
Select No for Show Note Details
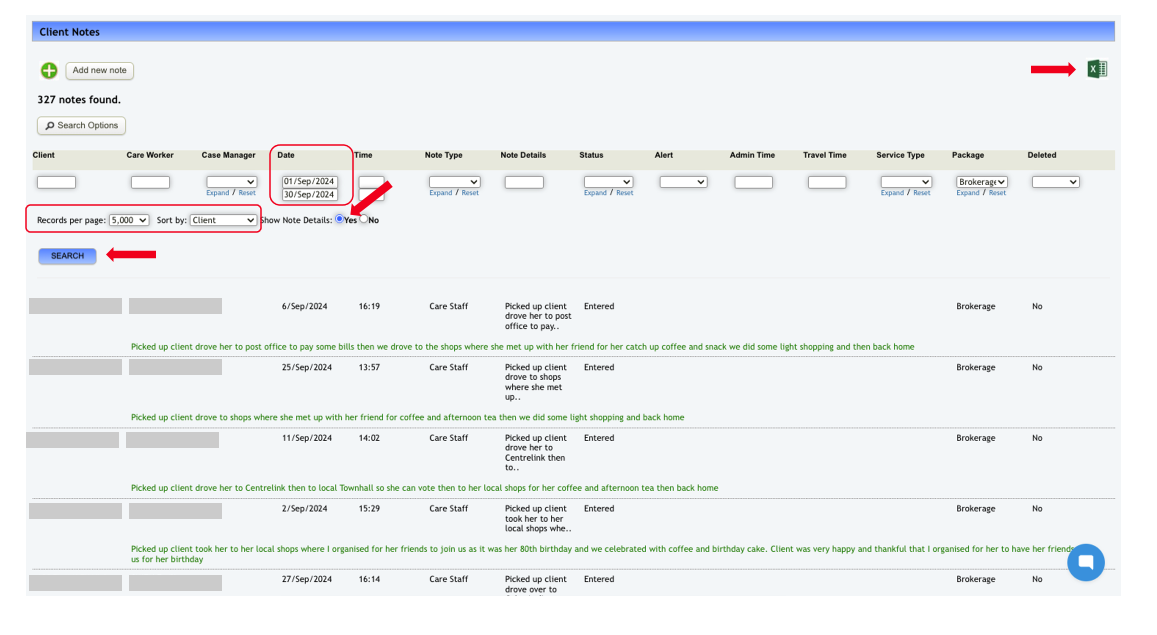[364, 219]
